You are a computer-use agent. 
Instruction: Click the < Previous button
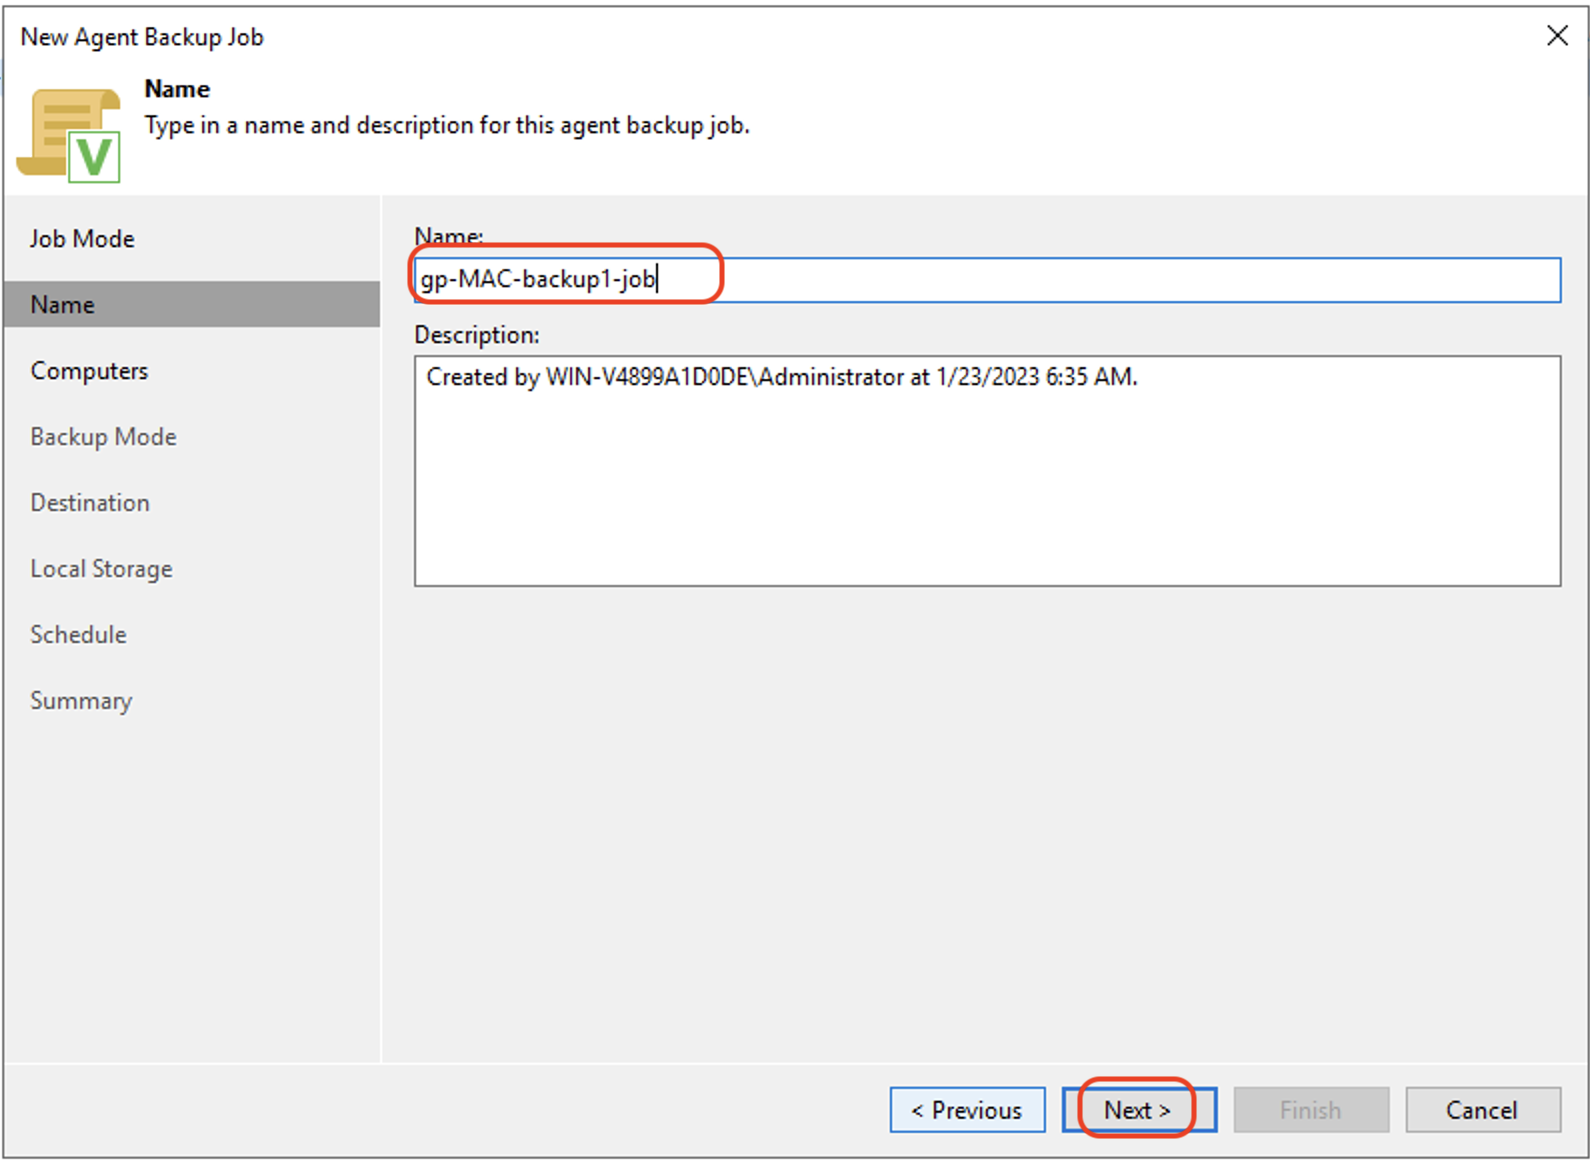point(967,1110)
